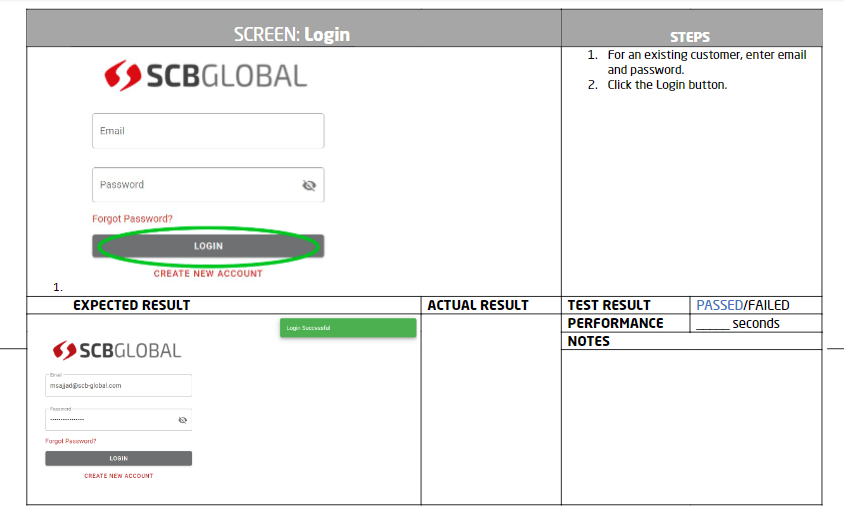Click small CREATE NEW ACCOUNT link in expected result
This screenshot has height=520, width=844.
(118, 476)
